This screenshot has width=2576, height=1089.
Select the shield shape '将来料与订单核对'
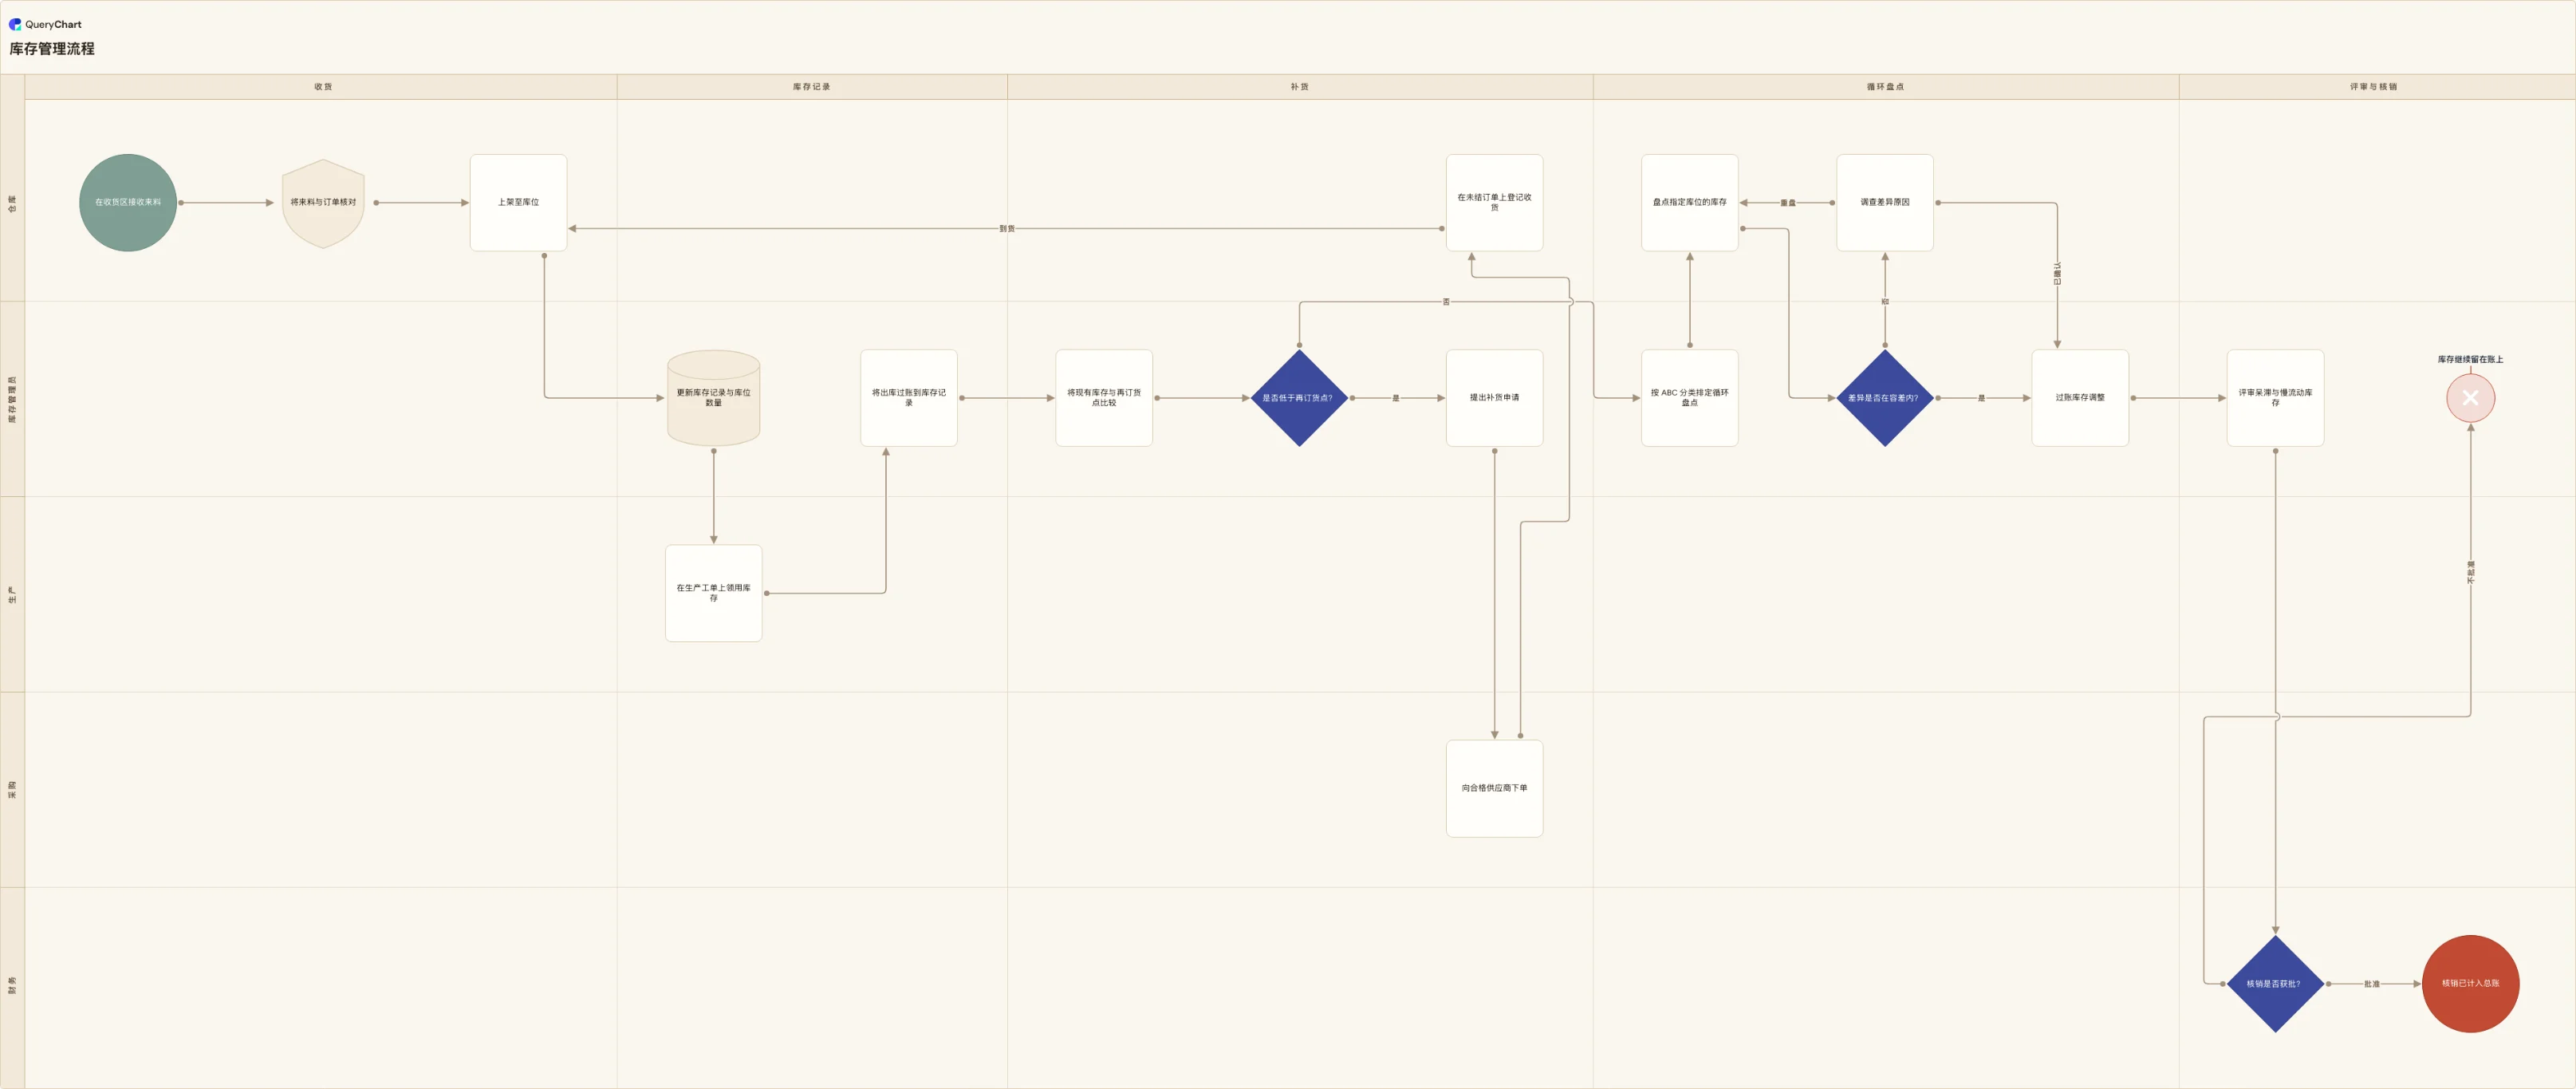[x=323, y=203]
